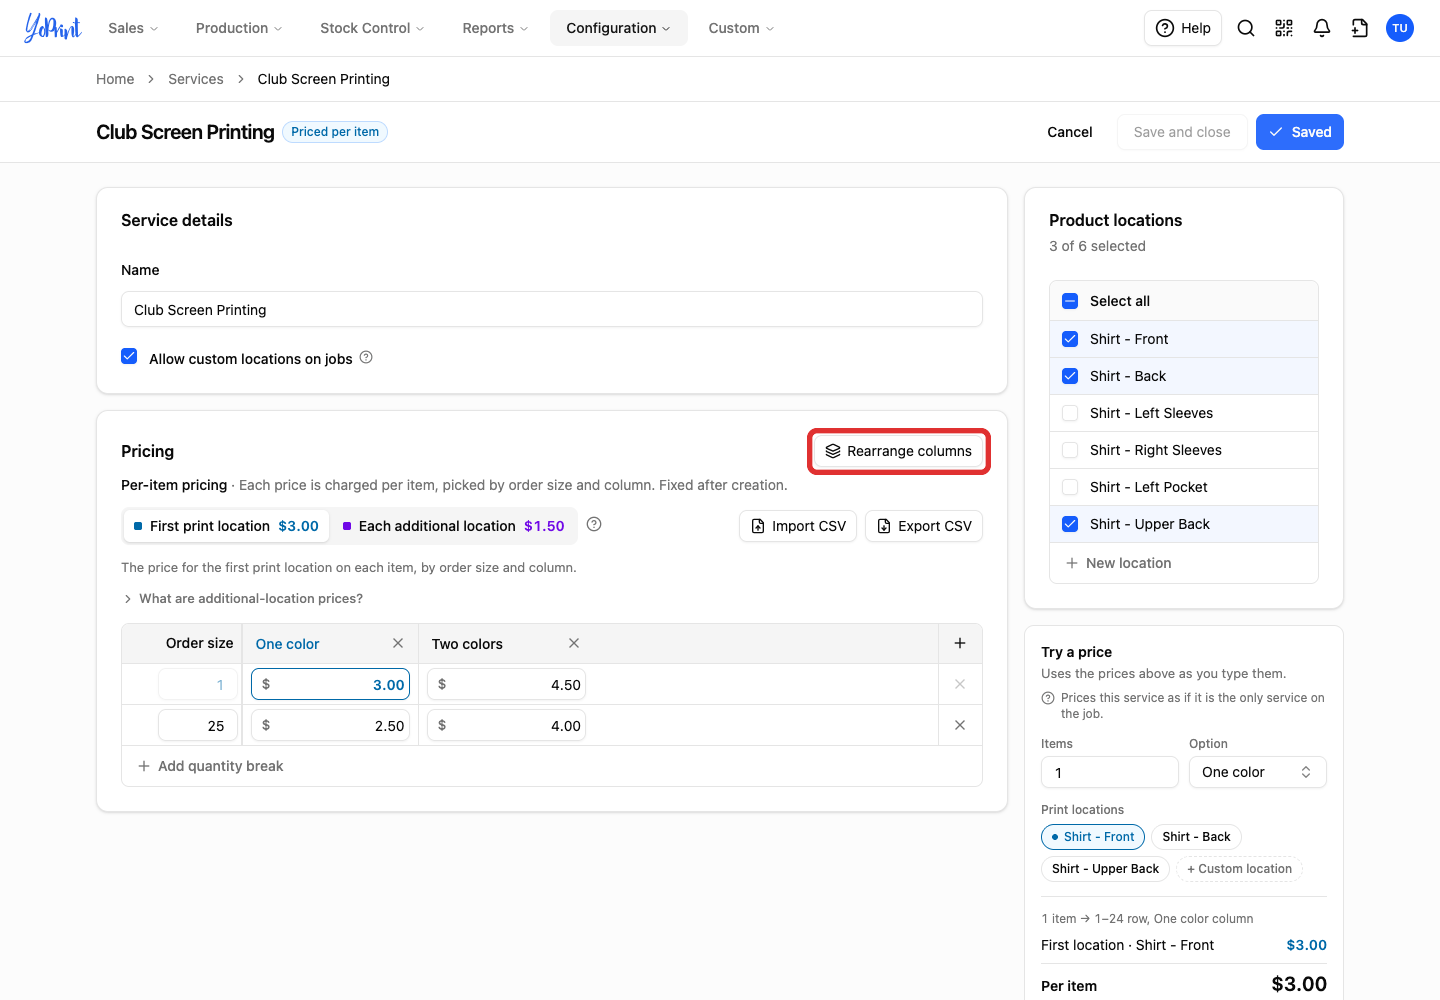
Task: Check Shirt - Right Sleeves location
Action: (x=1070, y=450)
